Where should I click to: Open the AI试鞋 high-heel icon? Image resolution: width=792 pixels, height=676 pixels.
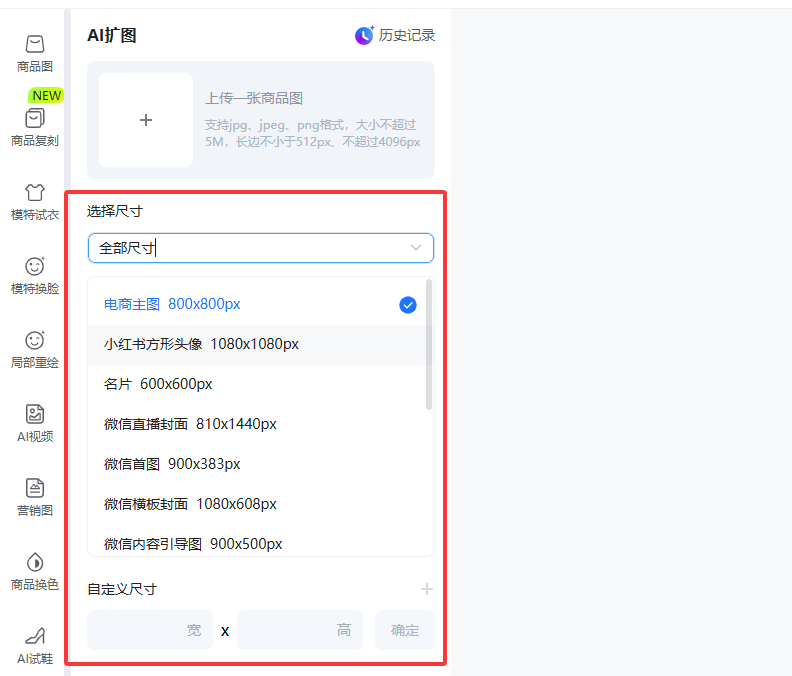(34, 636)
